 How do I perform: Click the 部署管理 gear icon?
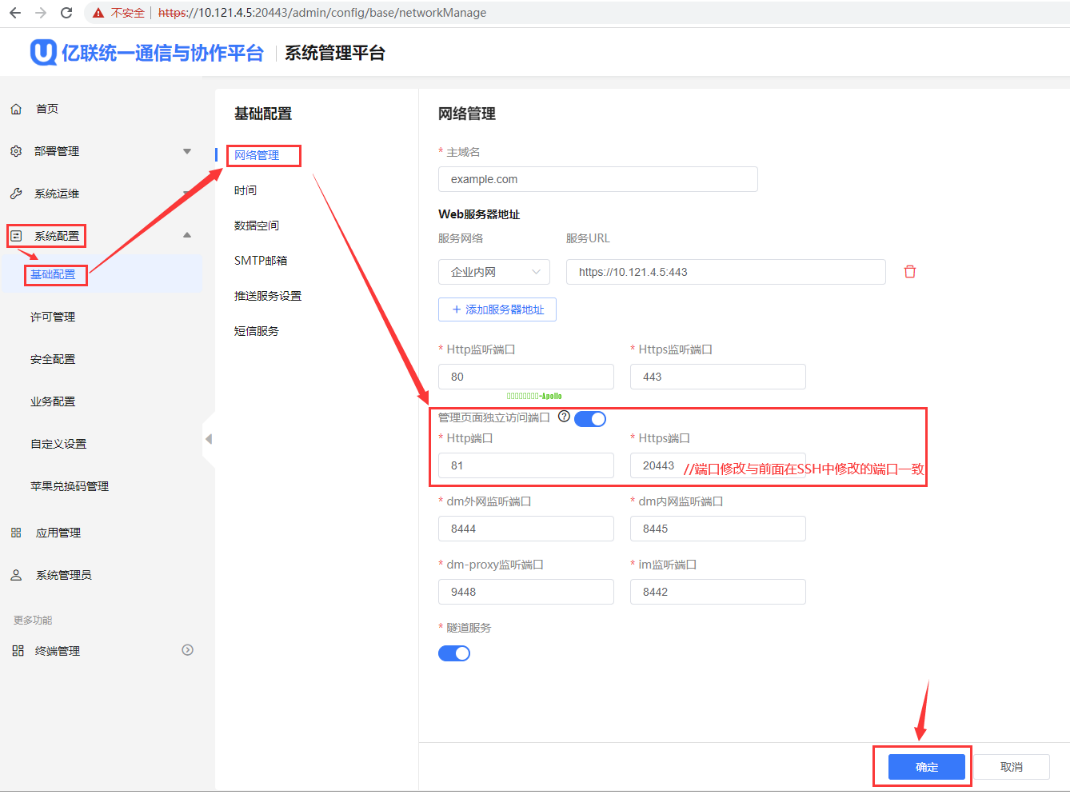click(x=16, y=152)
